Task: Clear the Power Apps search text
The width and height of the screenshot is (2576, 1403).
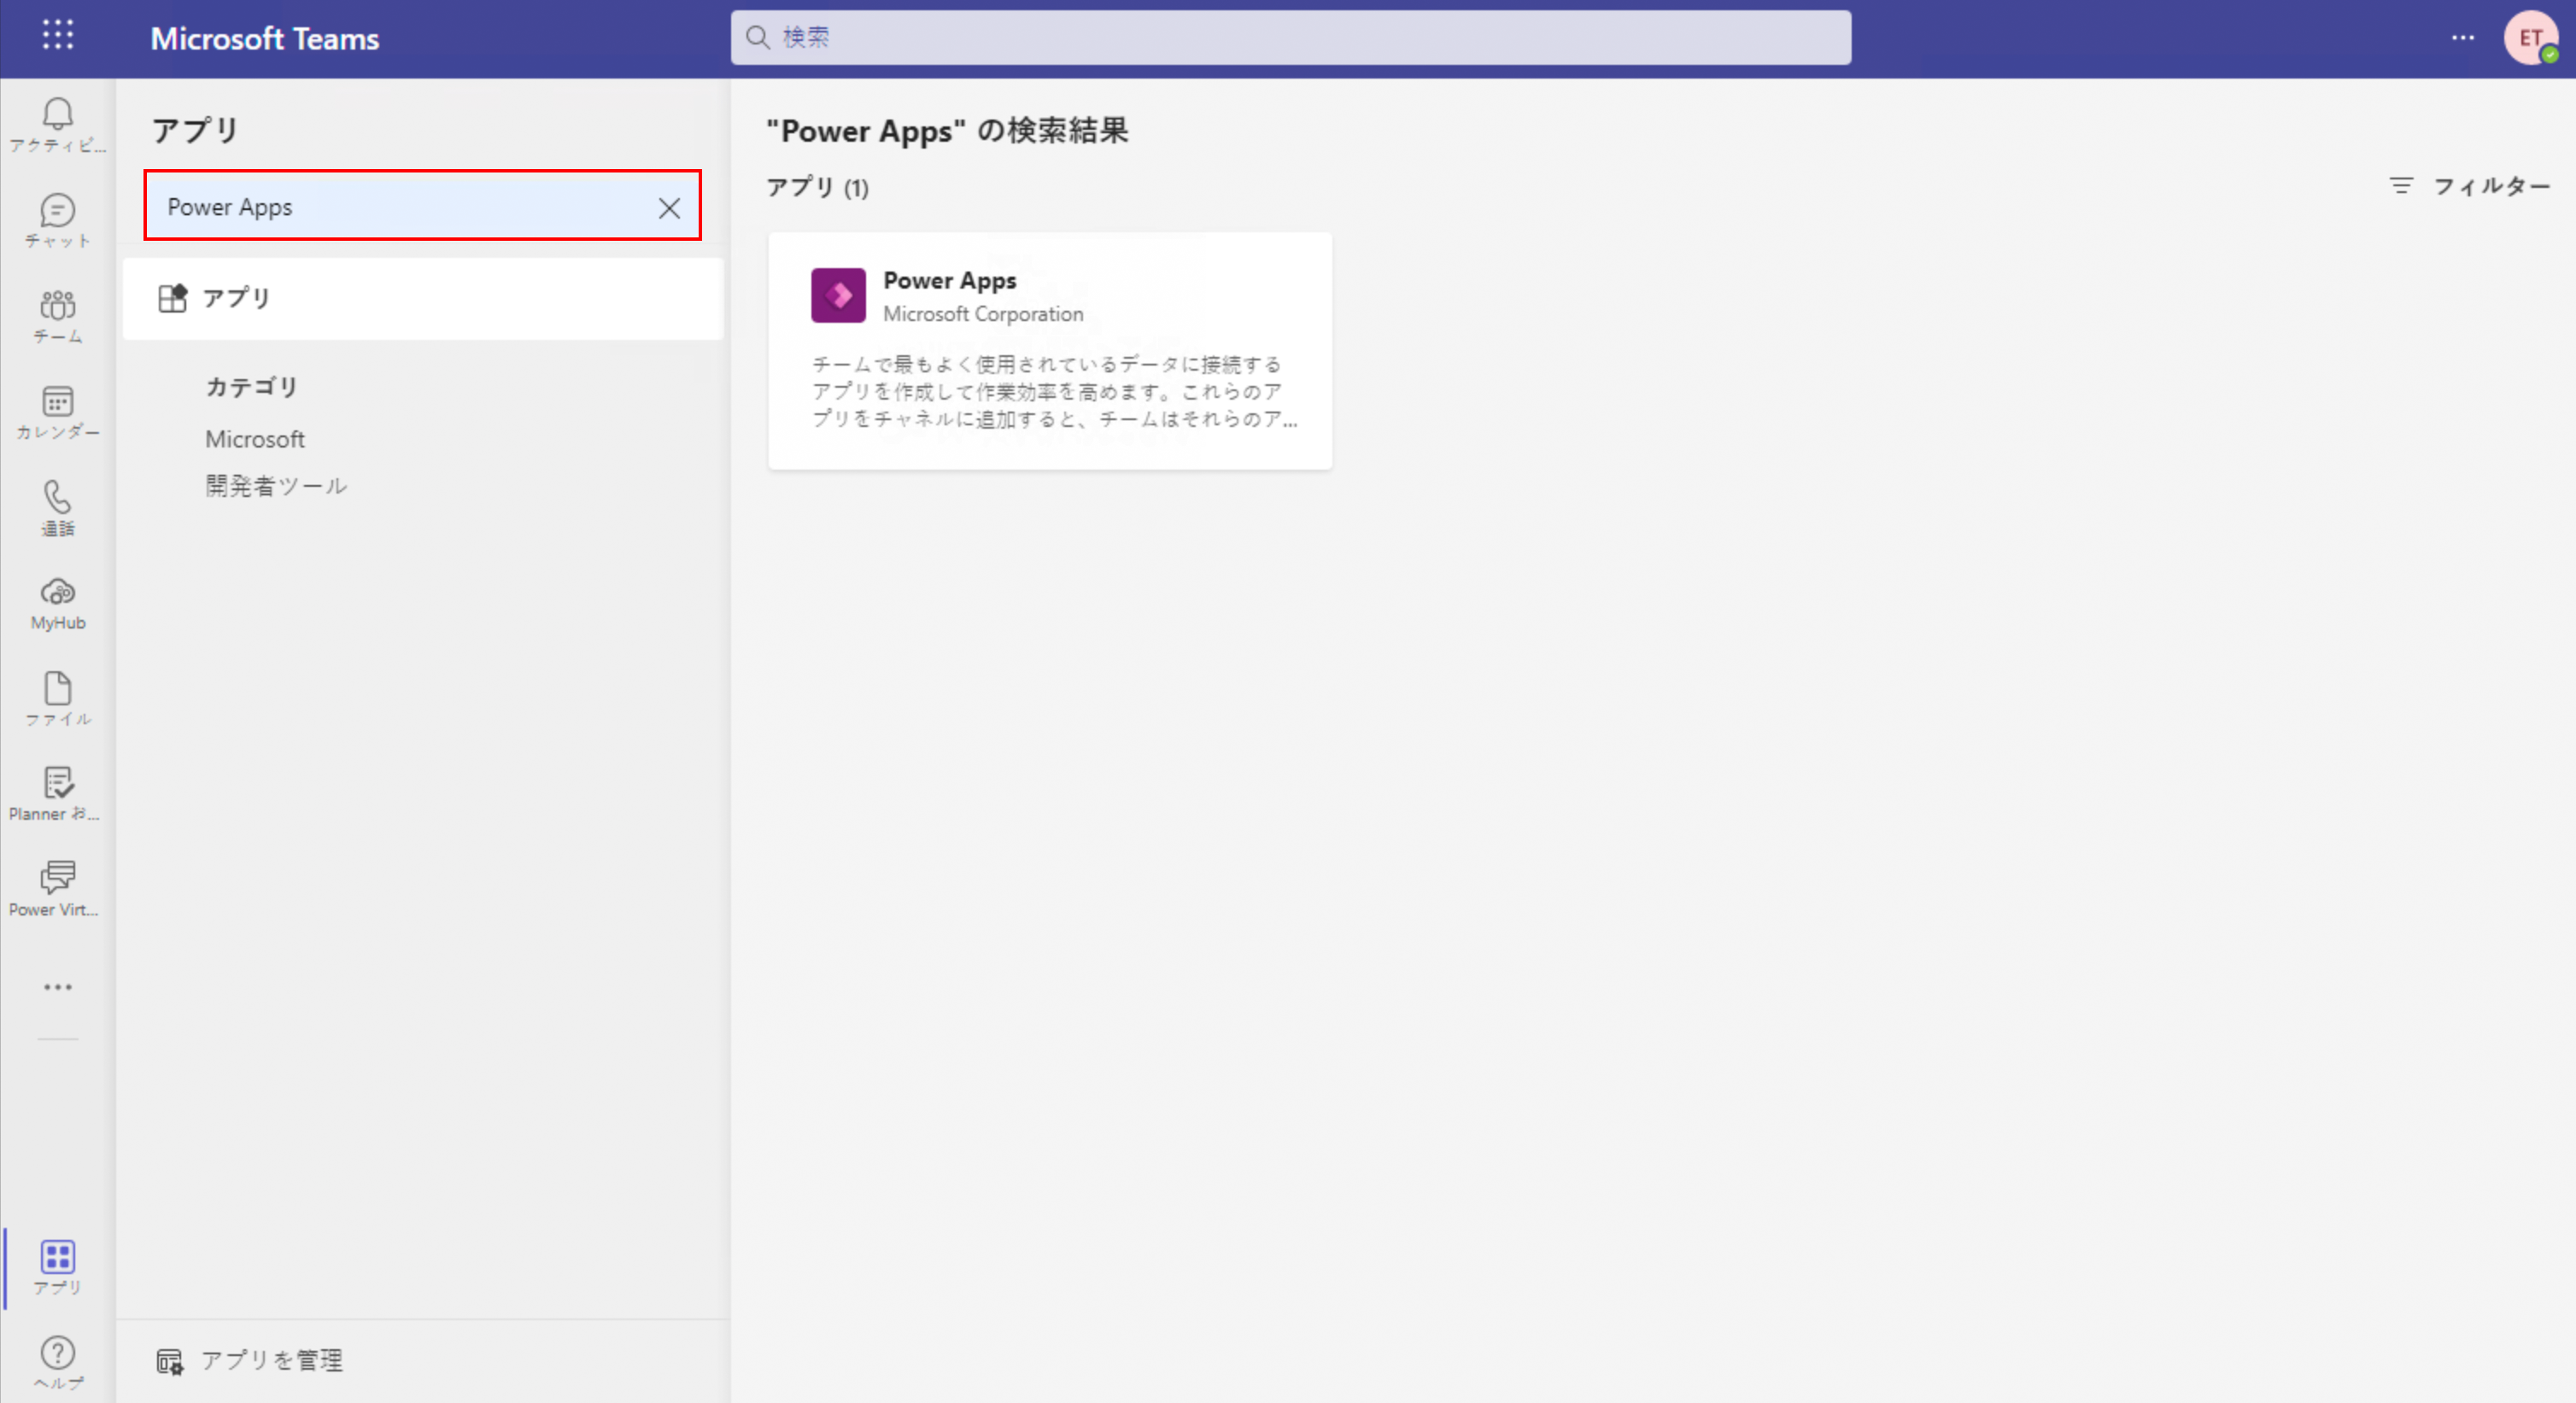Action: (x=669, y=208)
